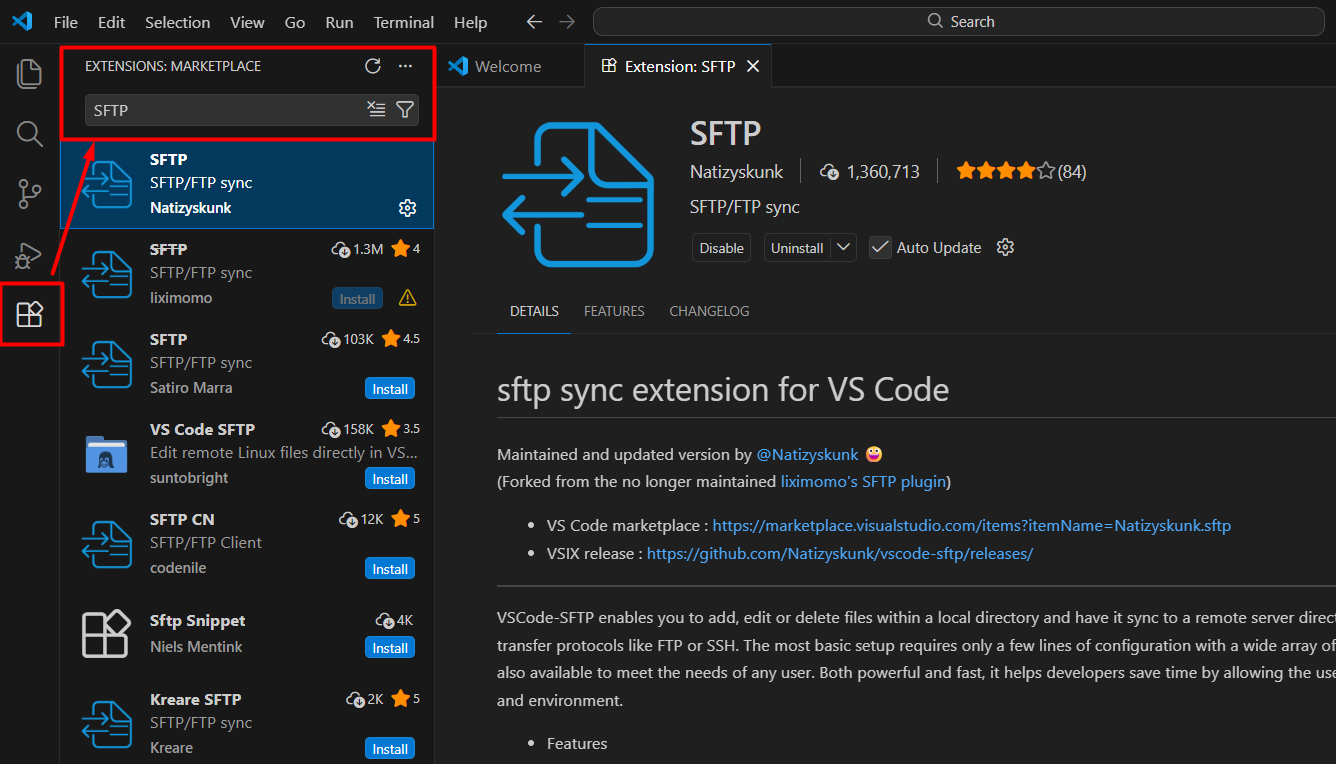
Task: Expand the Uninstall dropdown arrow
Action: [843, 248]
